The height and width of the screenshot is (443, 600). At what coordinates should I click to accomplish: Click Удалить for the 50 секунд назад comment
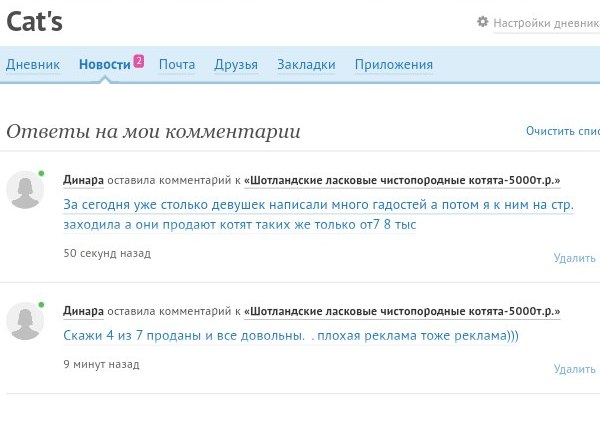tap(574, 258)
